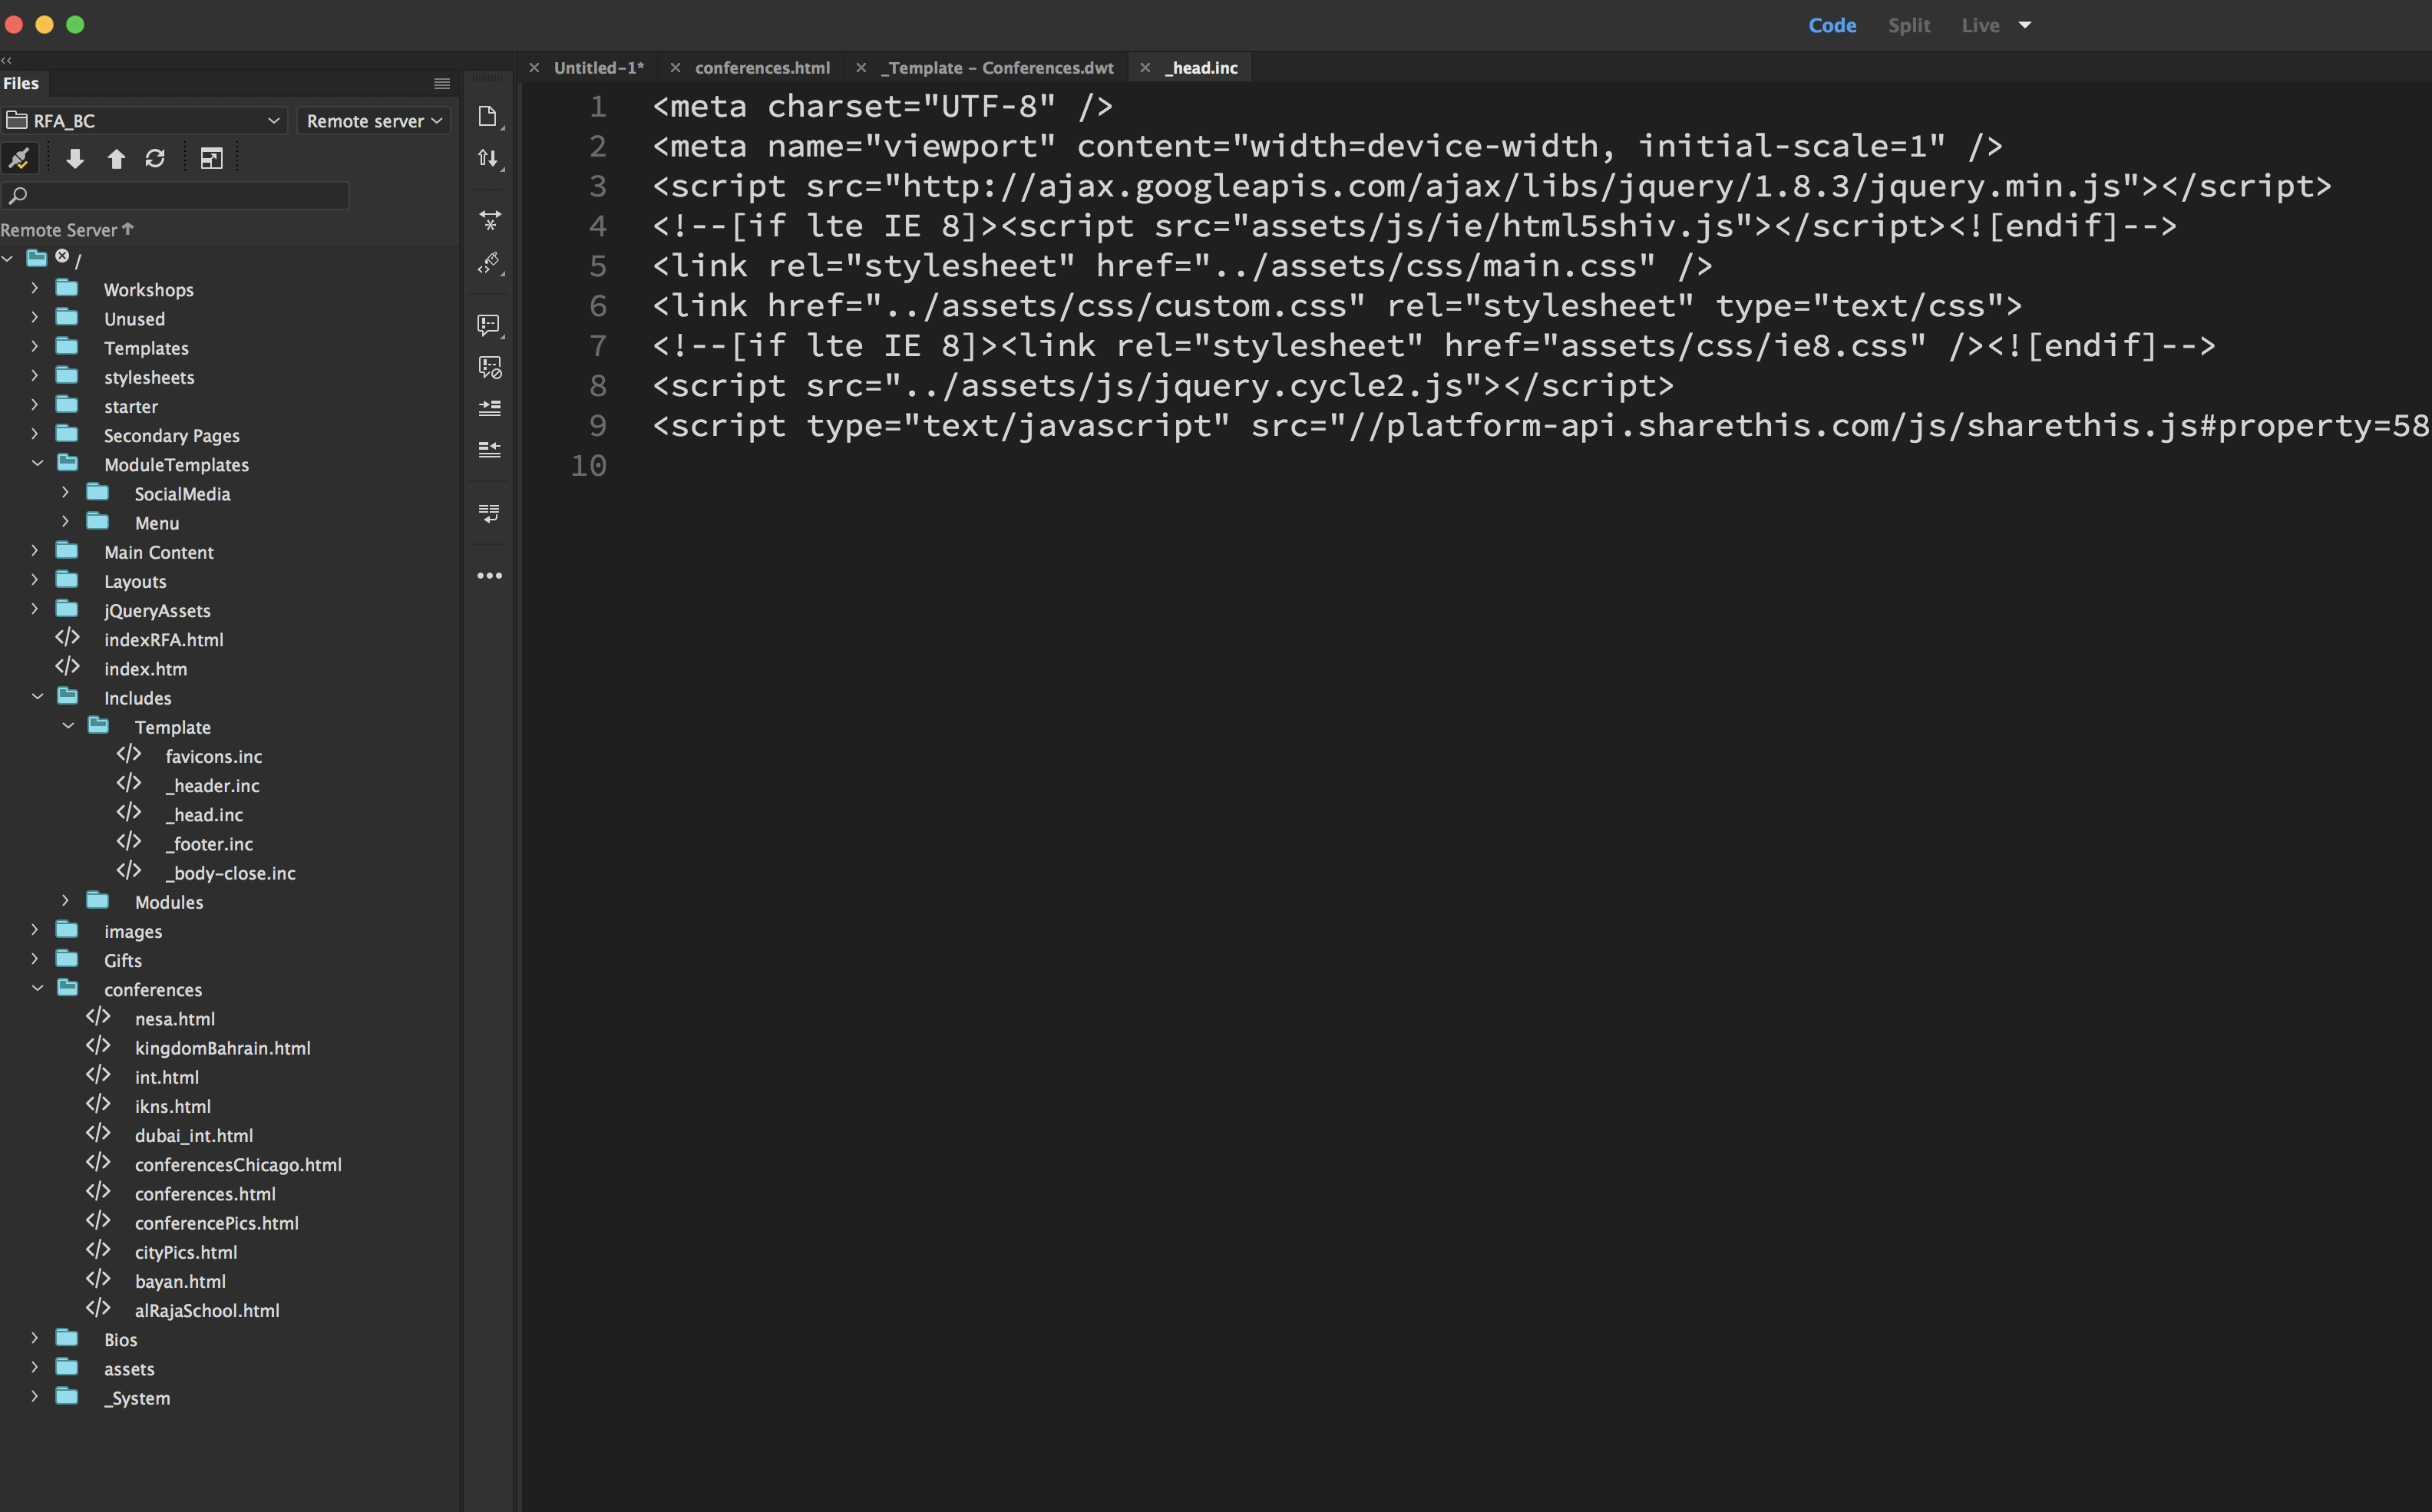Collapse the Template subfolder
2432x1512 pixels.
68,726
